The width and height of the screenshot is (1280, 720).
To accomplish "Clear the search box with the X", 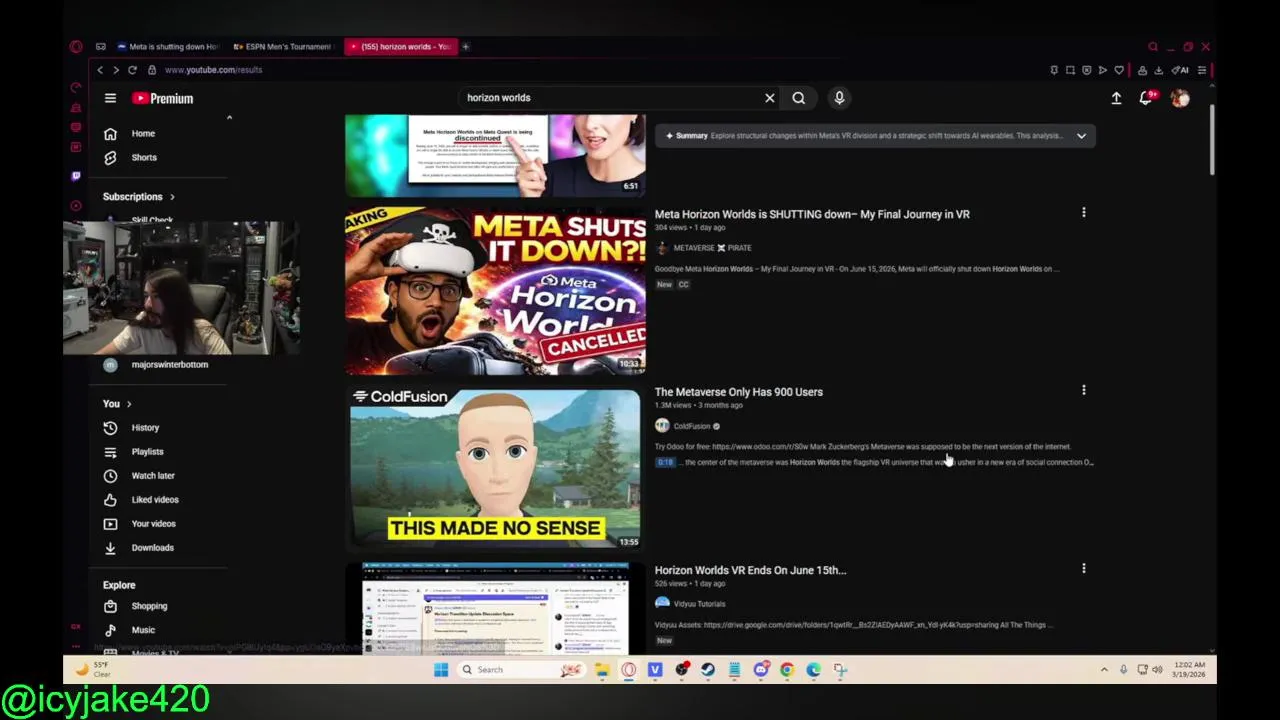I will coord(770,98).
